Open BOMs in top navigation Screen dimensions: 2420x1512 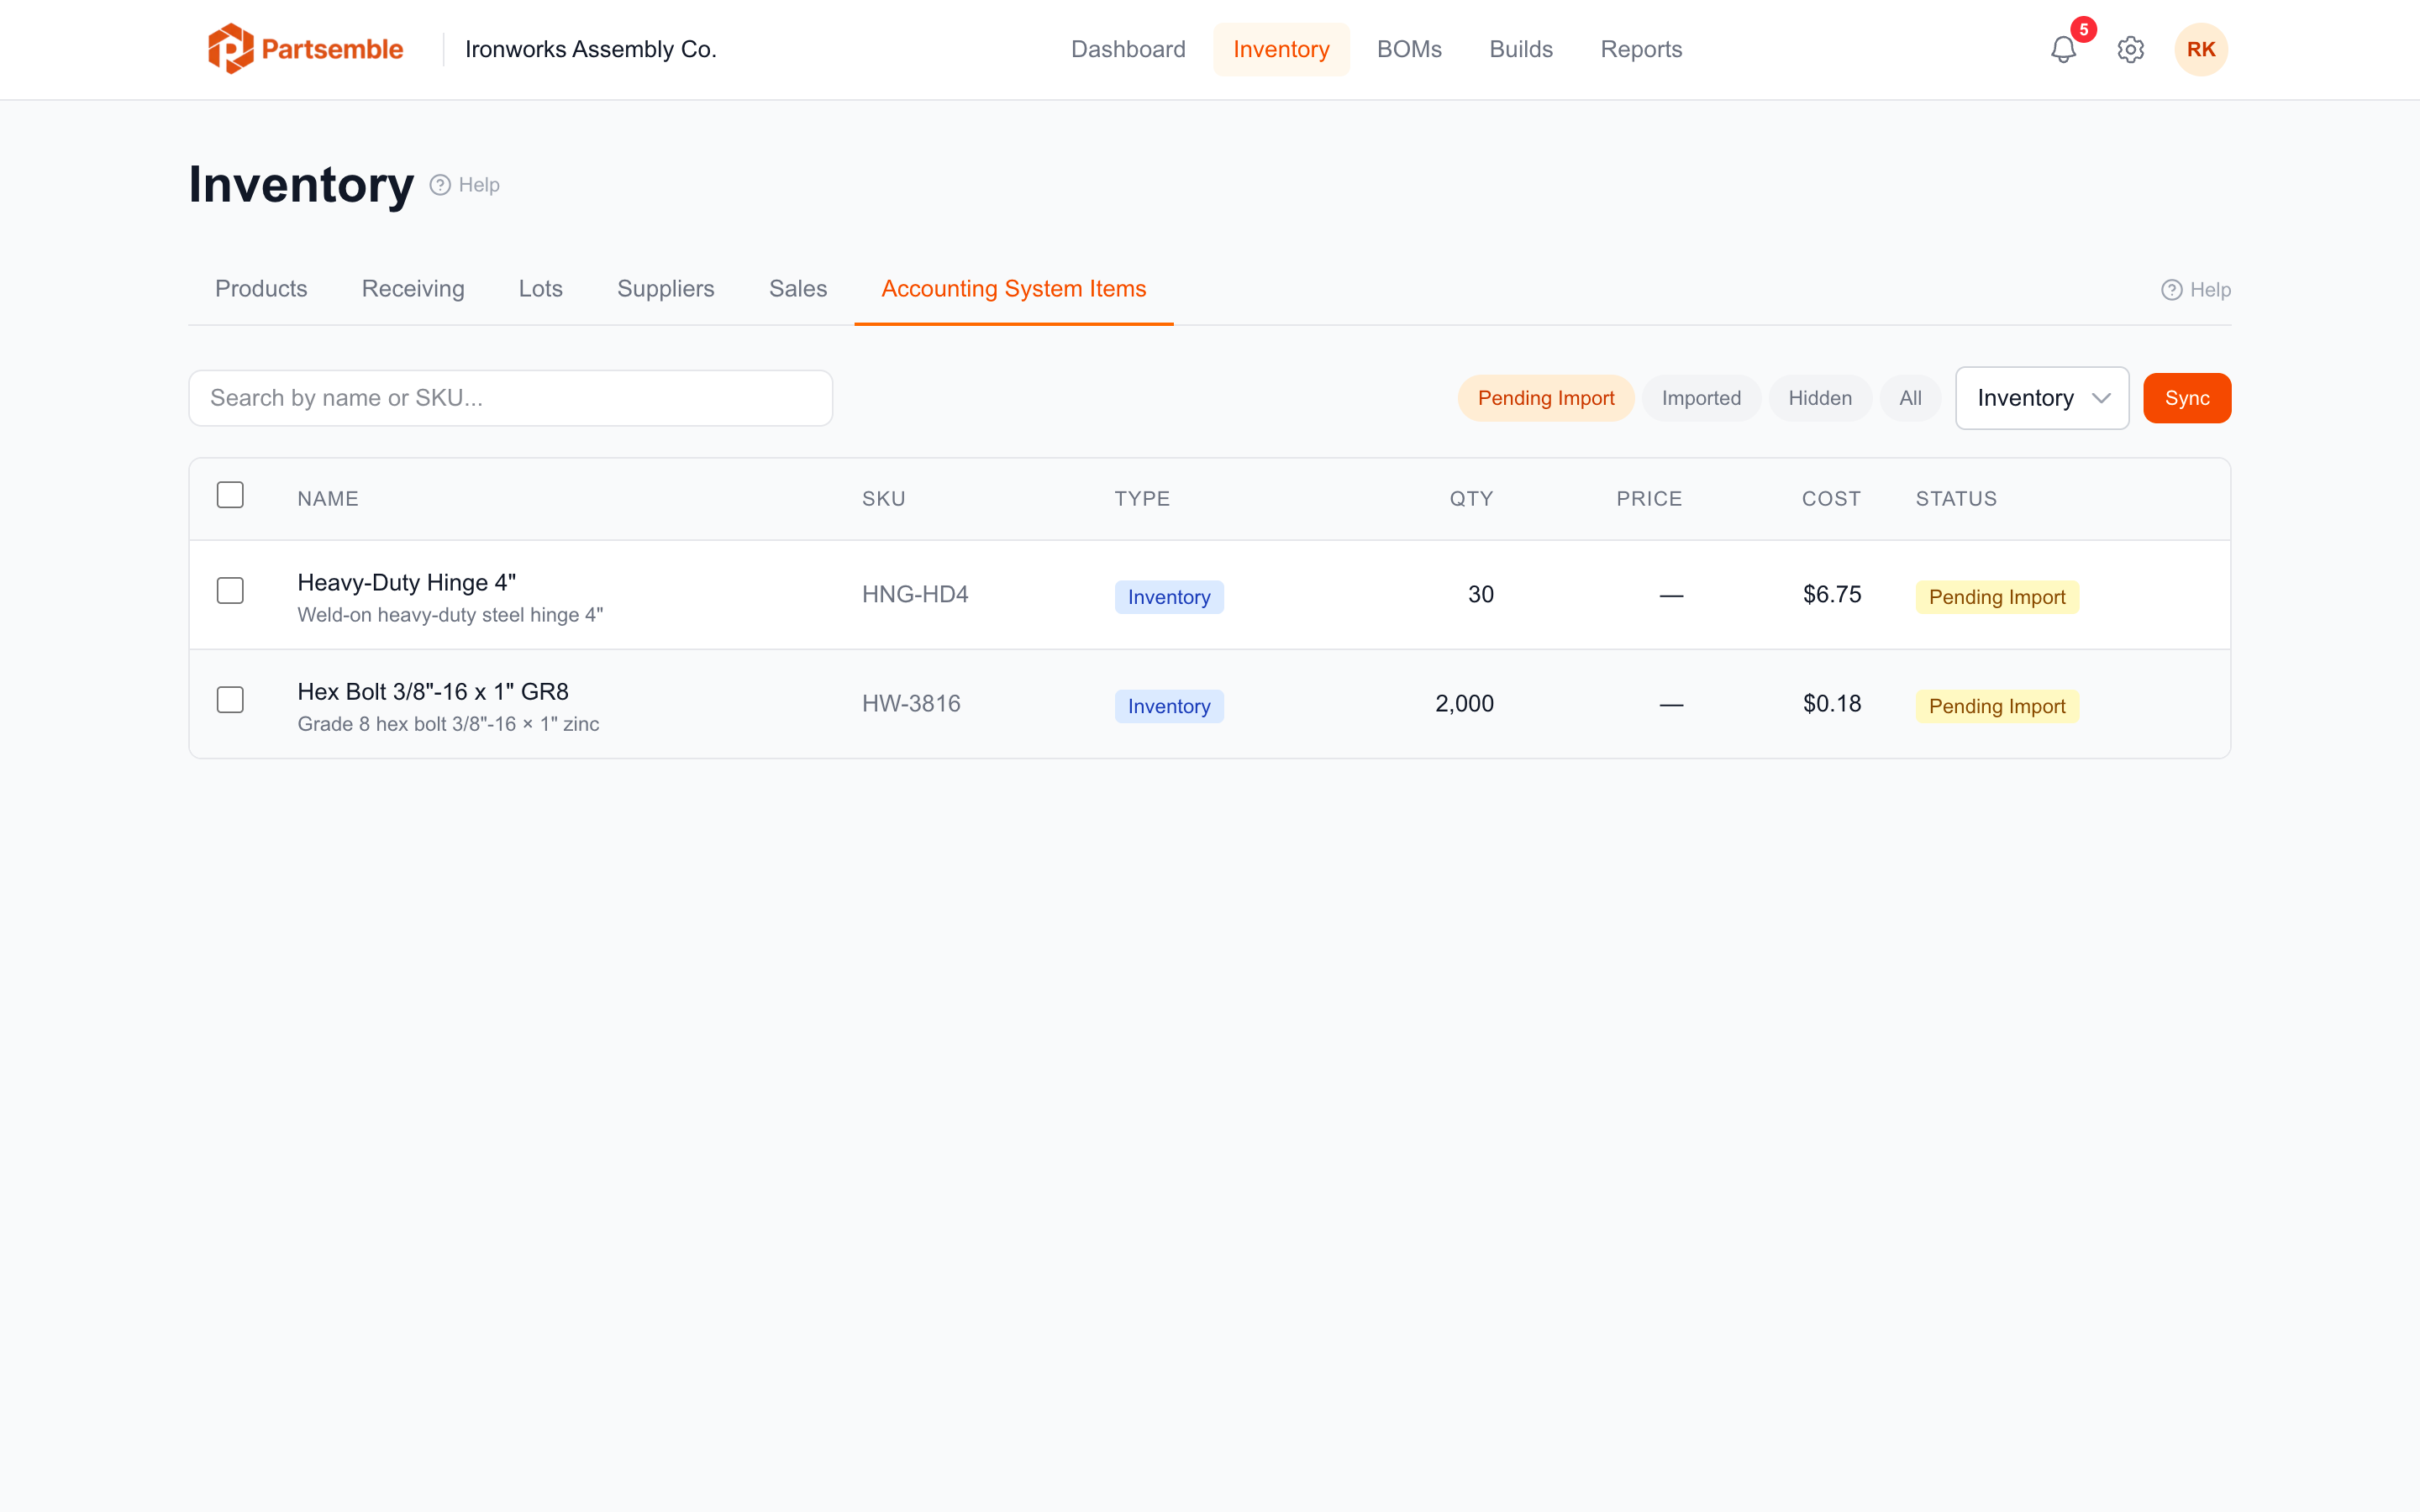pos(1409,49)
